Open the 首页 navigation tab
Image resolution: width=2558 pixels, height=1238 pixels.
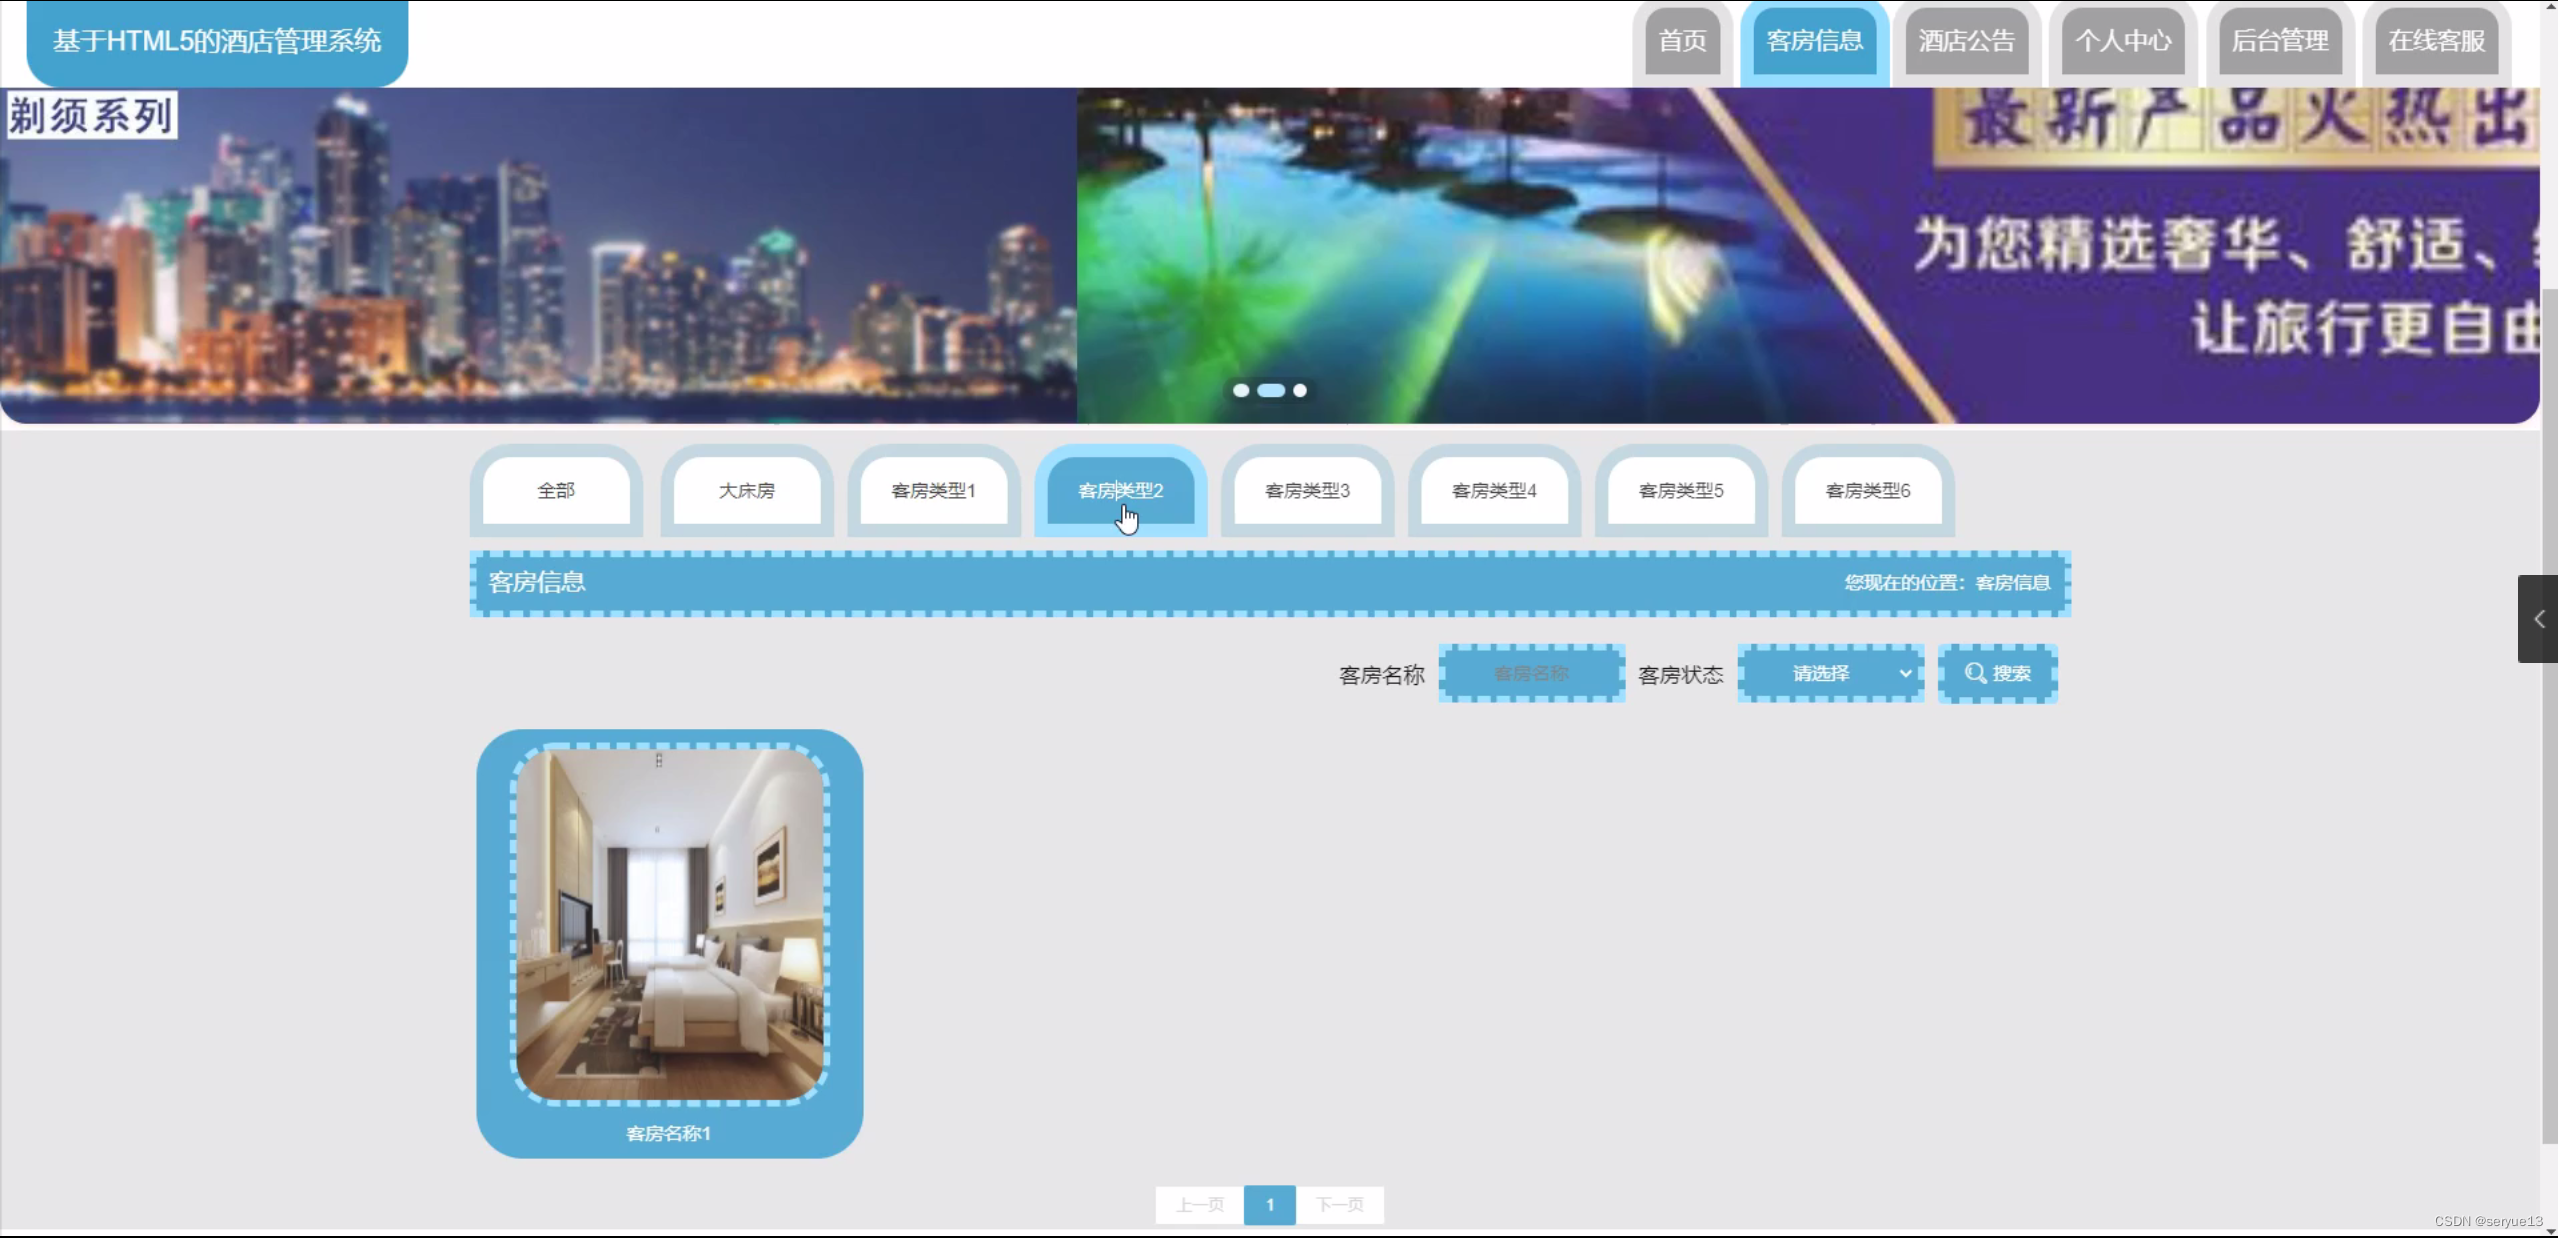point(1682,41)
